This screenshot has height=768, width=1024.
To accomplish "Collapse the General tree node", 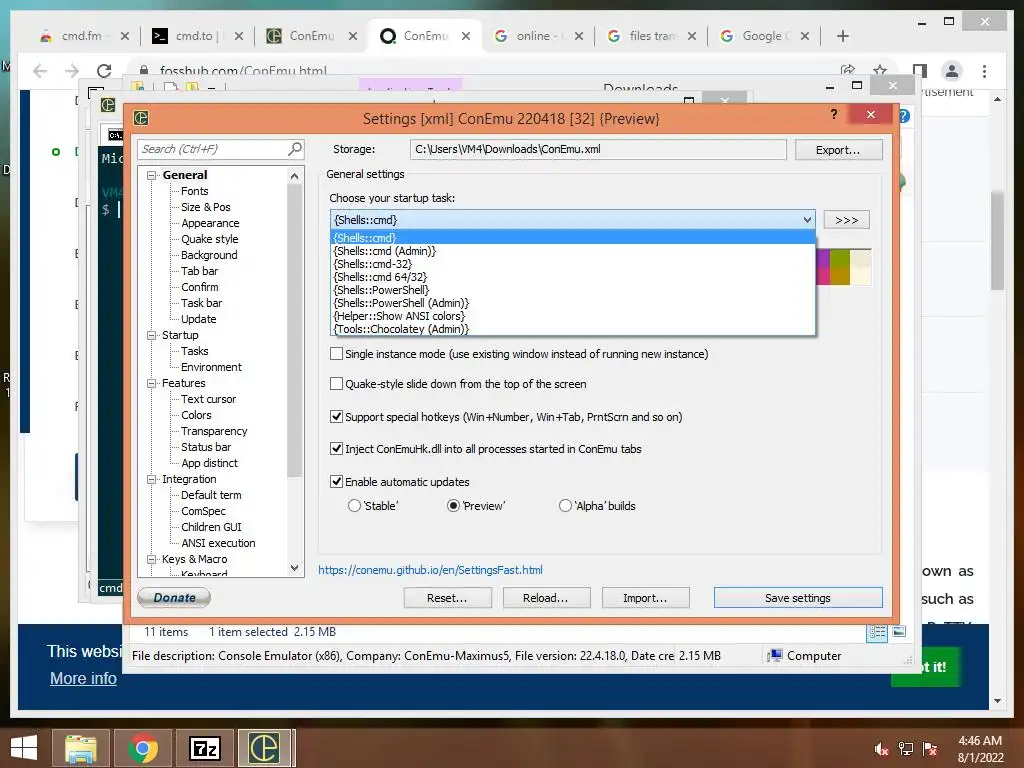I will point(152,175).
